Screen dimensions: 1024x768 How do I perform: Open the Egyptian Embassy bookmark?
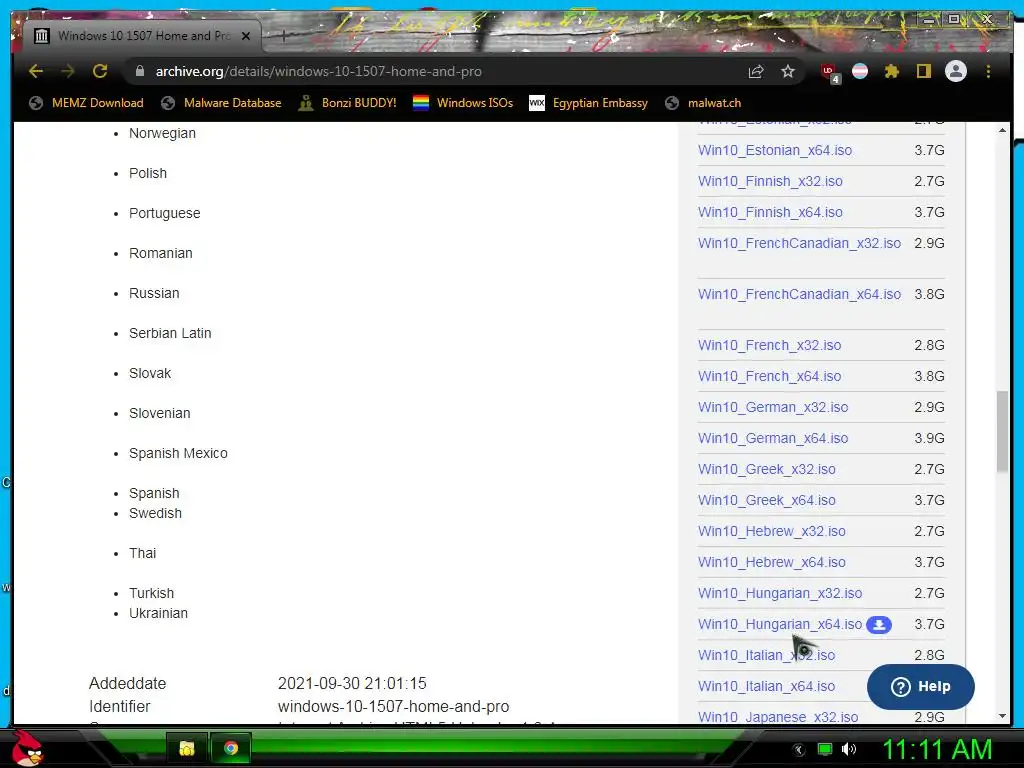tap(588, 103)
